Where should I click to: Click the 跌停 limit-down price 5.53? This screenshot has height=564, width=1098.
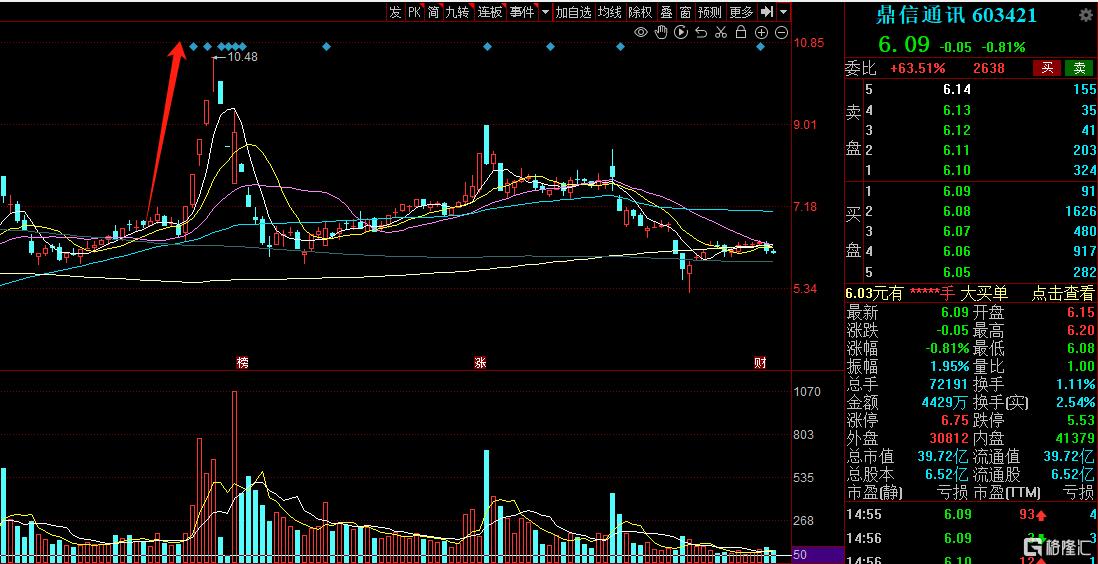(x=1080, y=420)
